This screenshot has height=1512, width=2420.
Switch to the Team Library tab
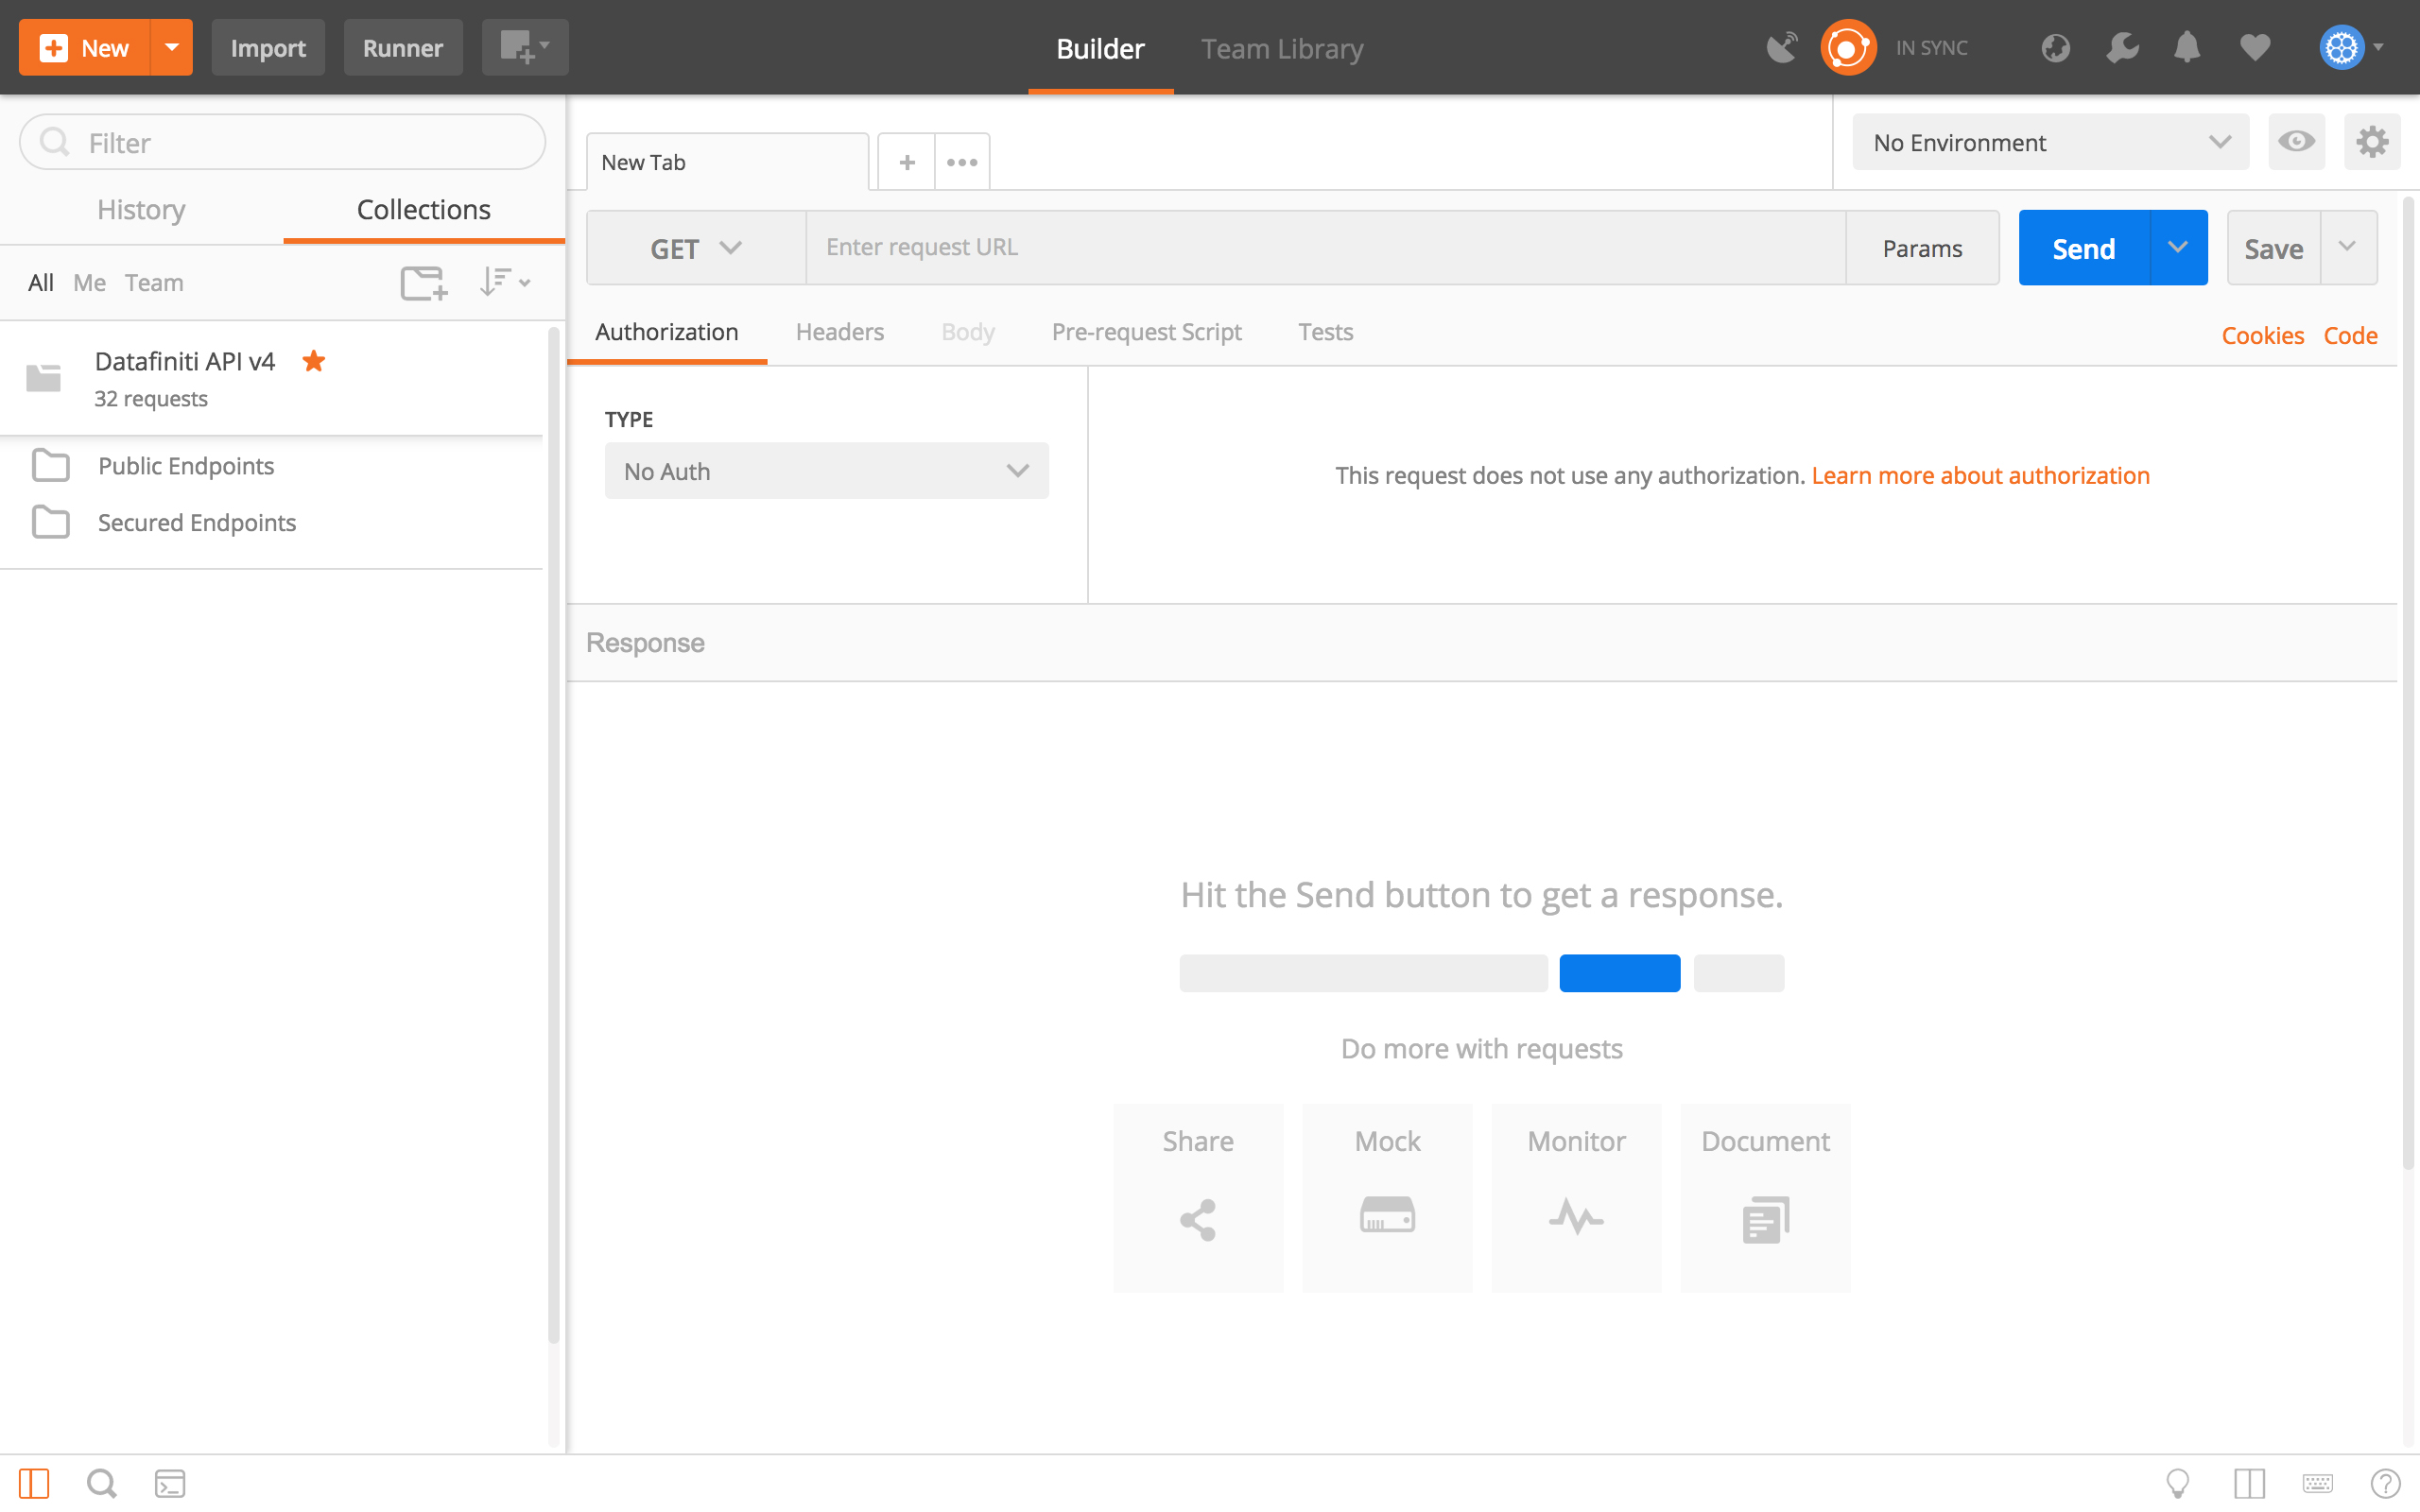coord(1282,48)
